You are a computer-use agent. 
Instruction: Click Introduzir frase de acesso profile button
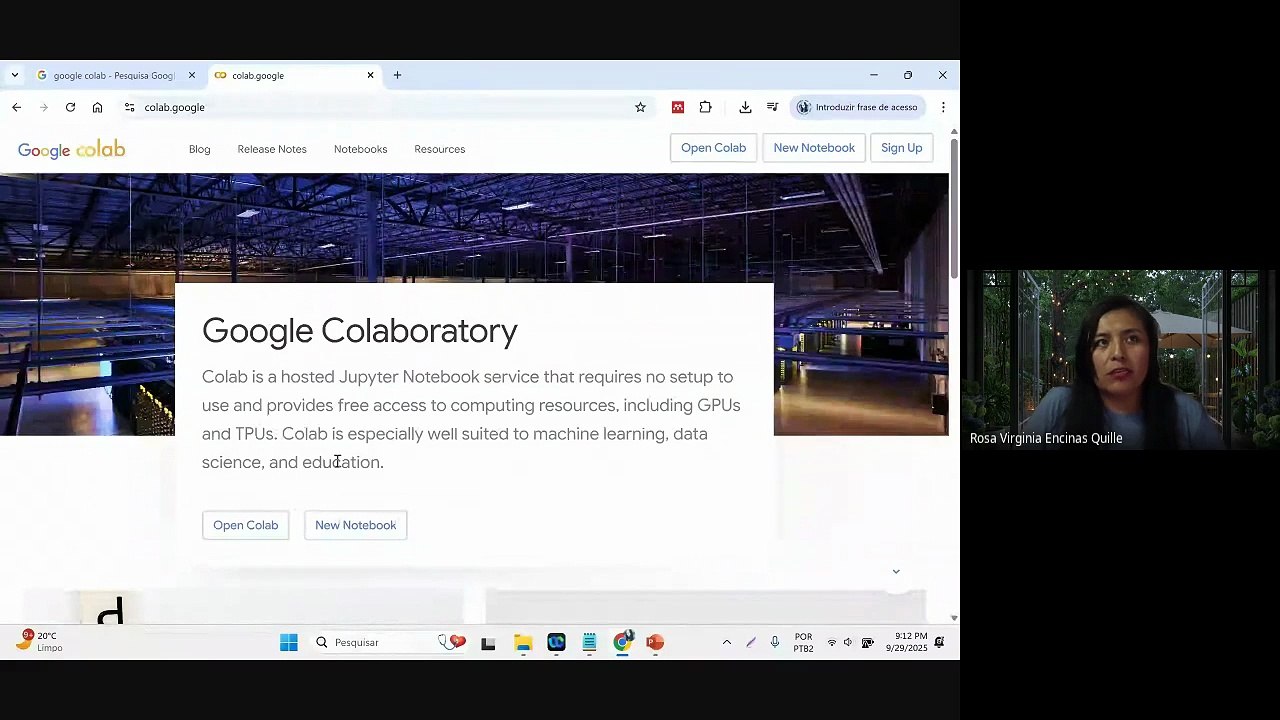[858, 107]
